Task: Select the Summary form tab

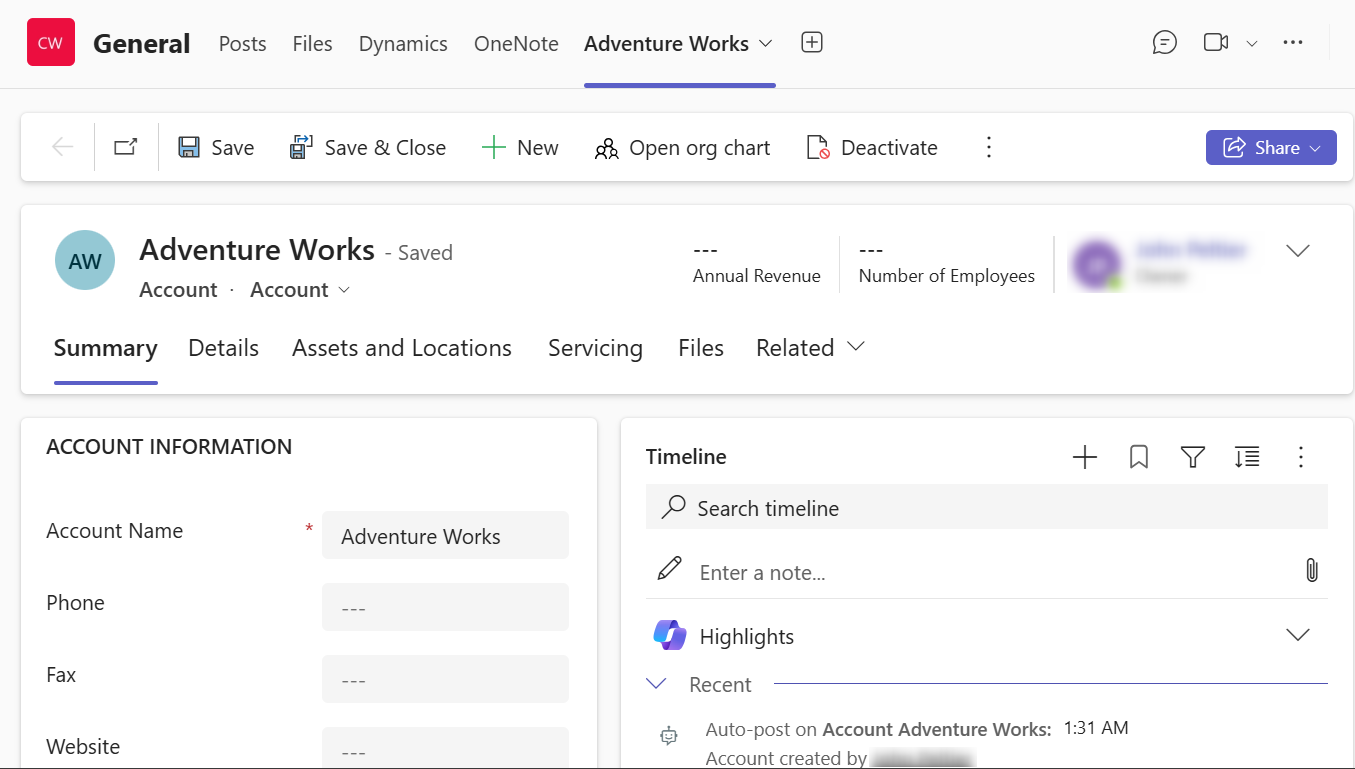Action: click(x=105, y=347)
